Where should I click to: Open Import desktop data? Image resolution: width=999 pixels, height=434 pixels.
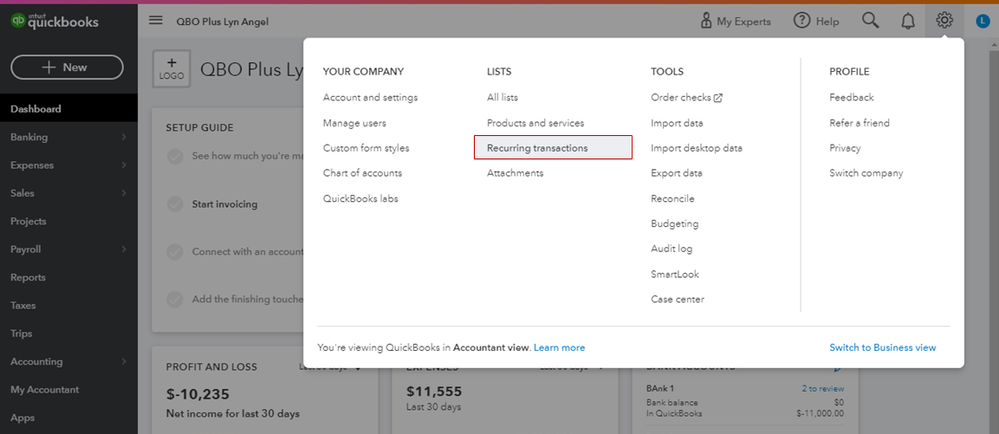[x=696, y=148]
